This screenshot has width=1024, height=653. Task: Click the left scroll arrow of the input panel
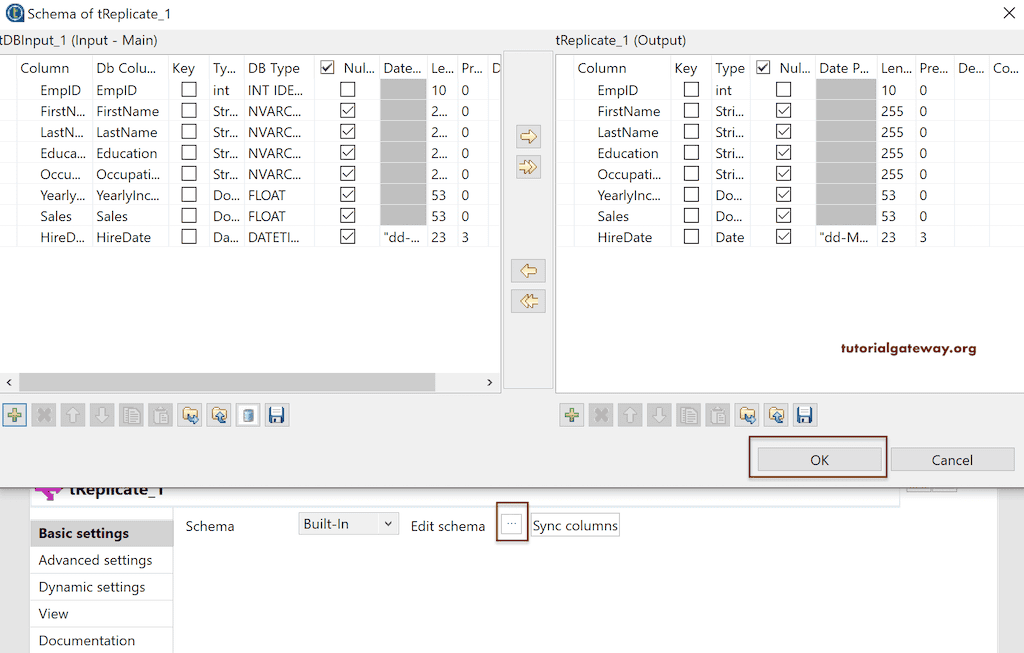8,382
